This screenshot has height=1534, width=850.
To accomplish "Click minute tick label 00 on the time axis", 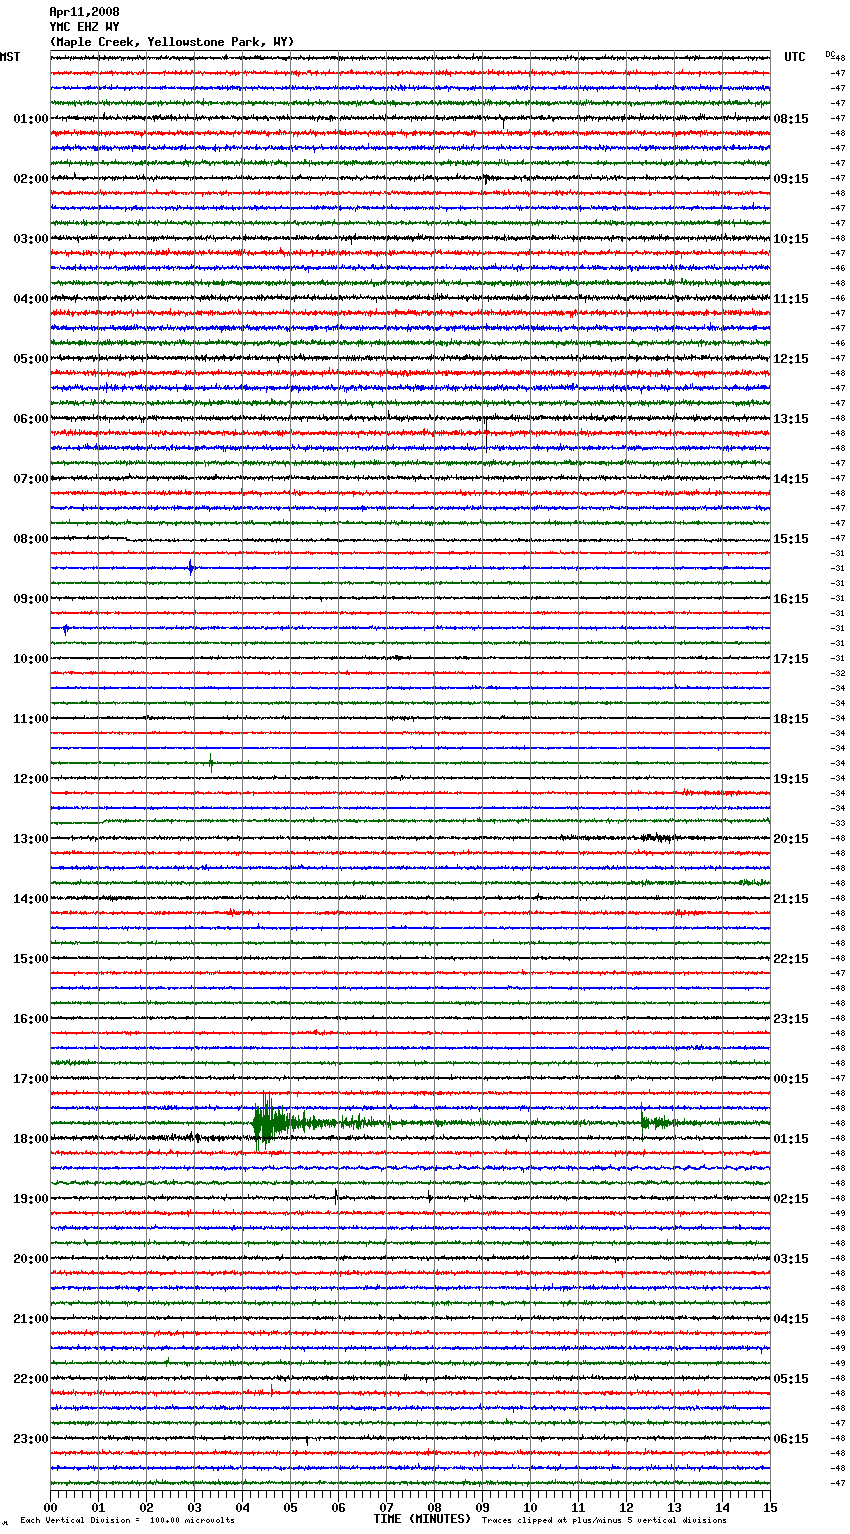I will click(50, 1507).
